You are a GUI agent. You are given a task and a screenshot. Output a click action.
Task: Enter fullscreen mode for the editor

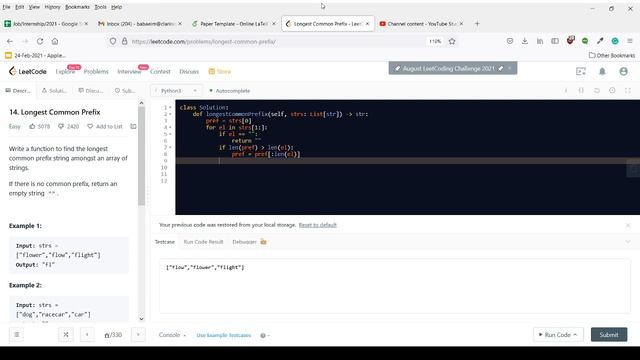(628, 91)
